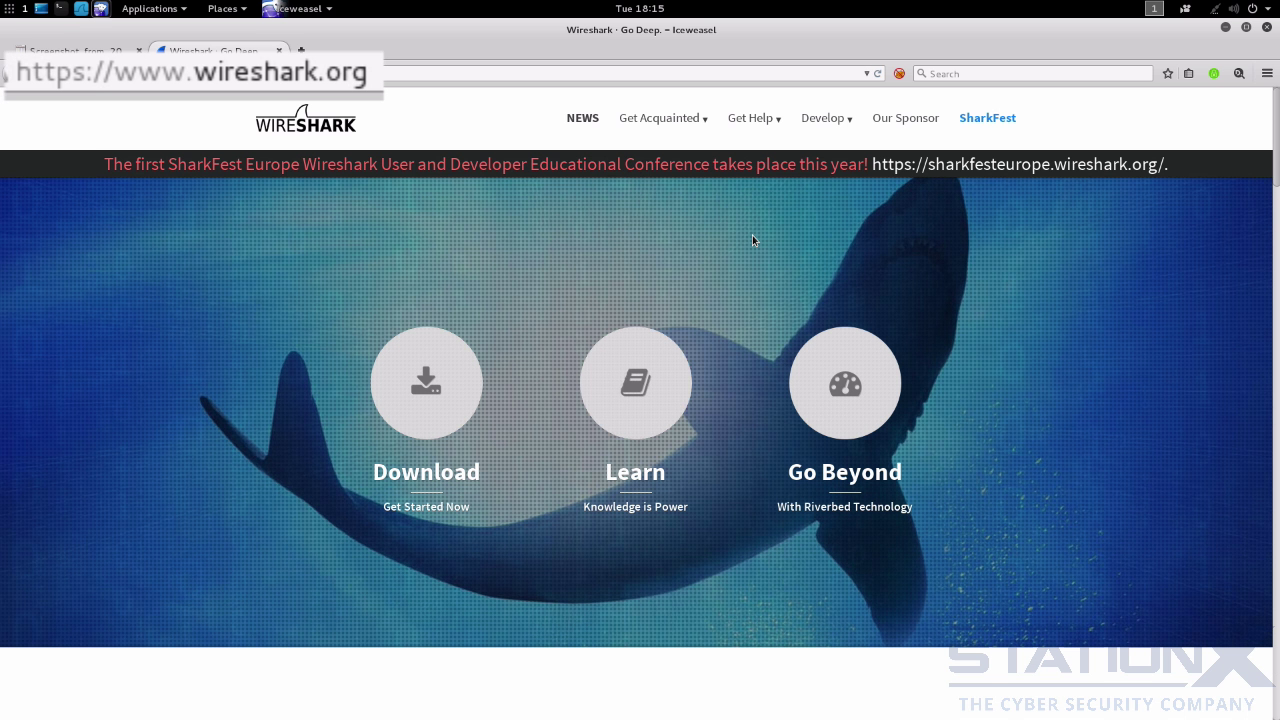1280x720 pixels.
Task: Open the Places menu
Action: point(227,8)
